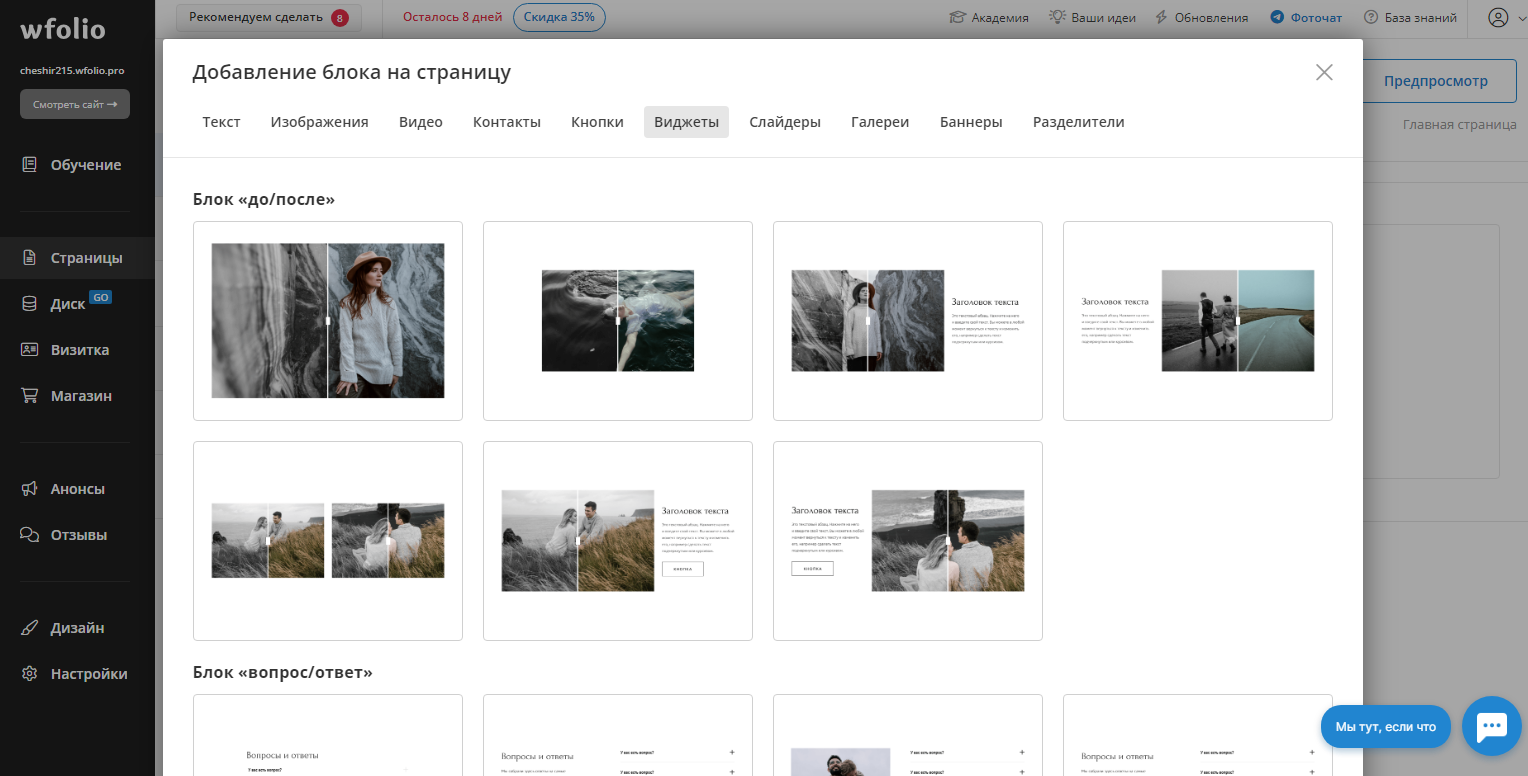
Task: Open the Дизайн sidebar menu item
Action: pos(77,628)
